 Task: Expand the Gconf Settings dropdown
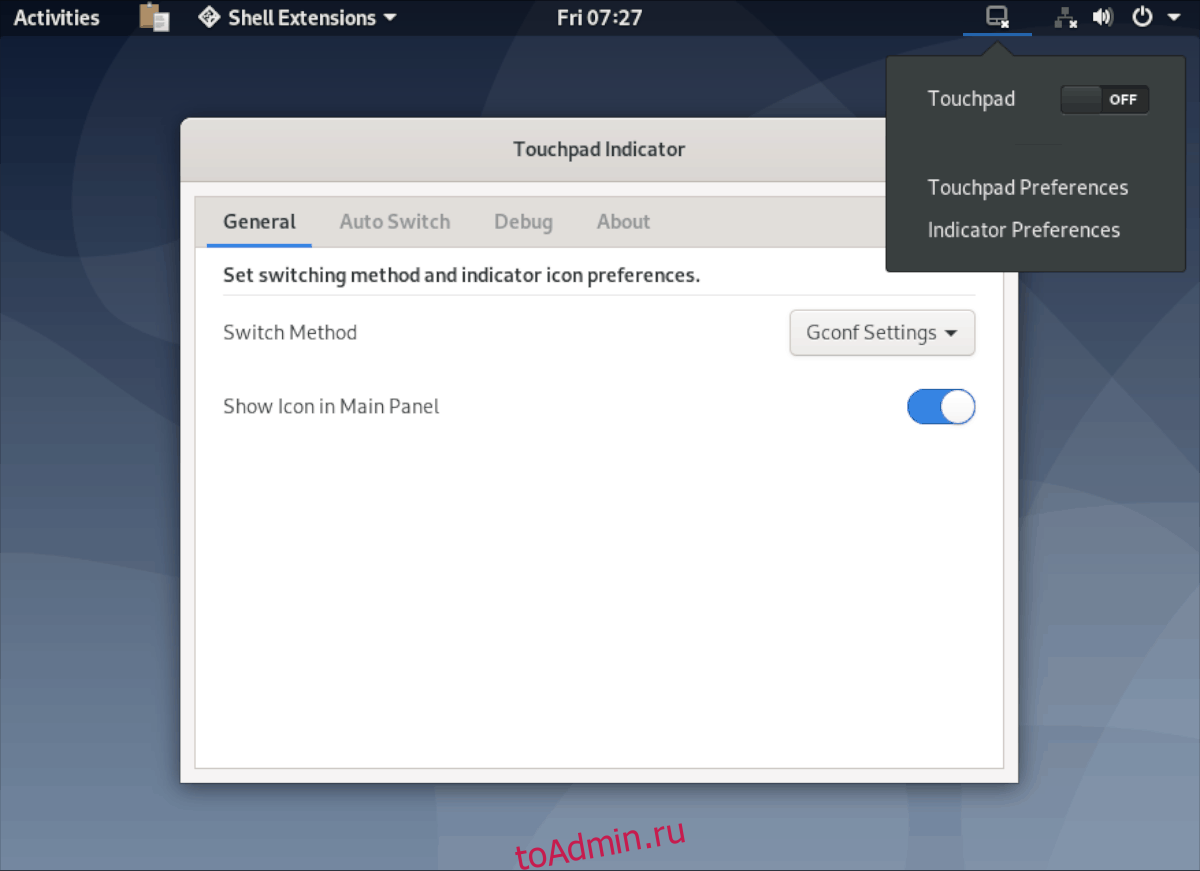click(882, 333)
